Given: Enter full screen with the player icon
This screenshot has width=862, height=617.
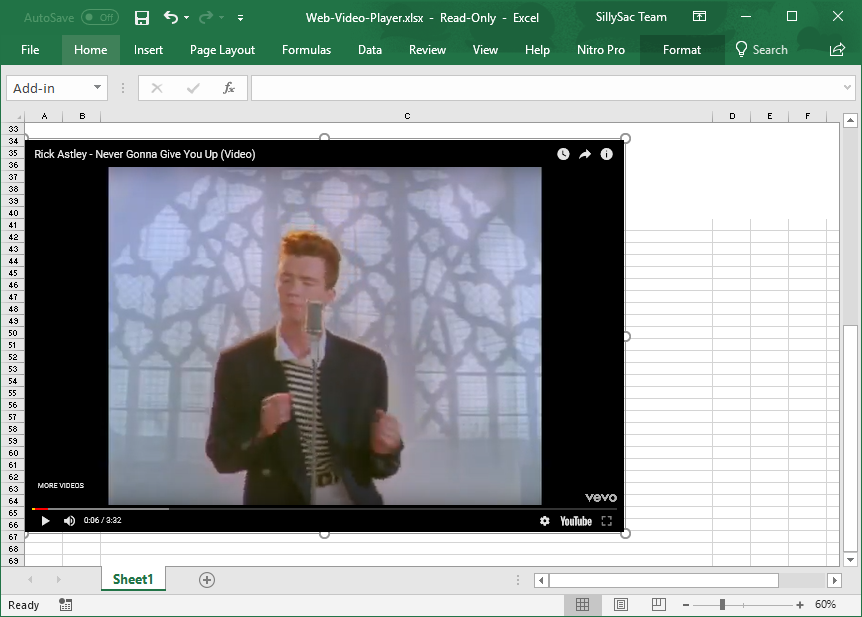Looking at the screenshot, I should (606, 521).
